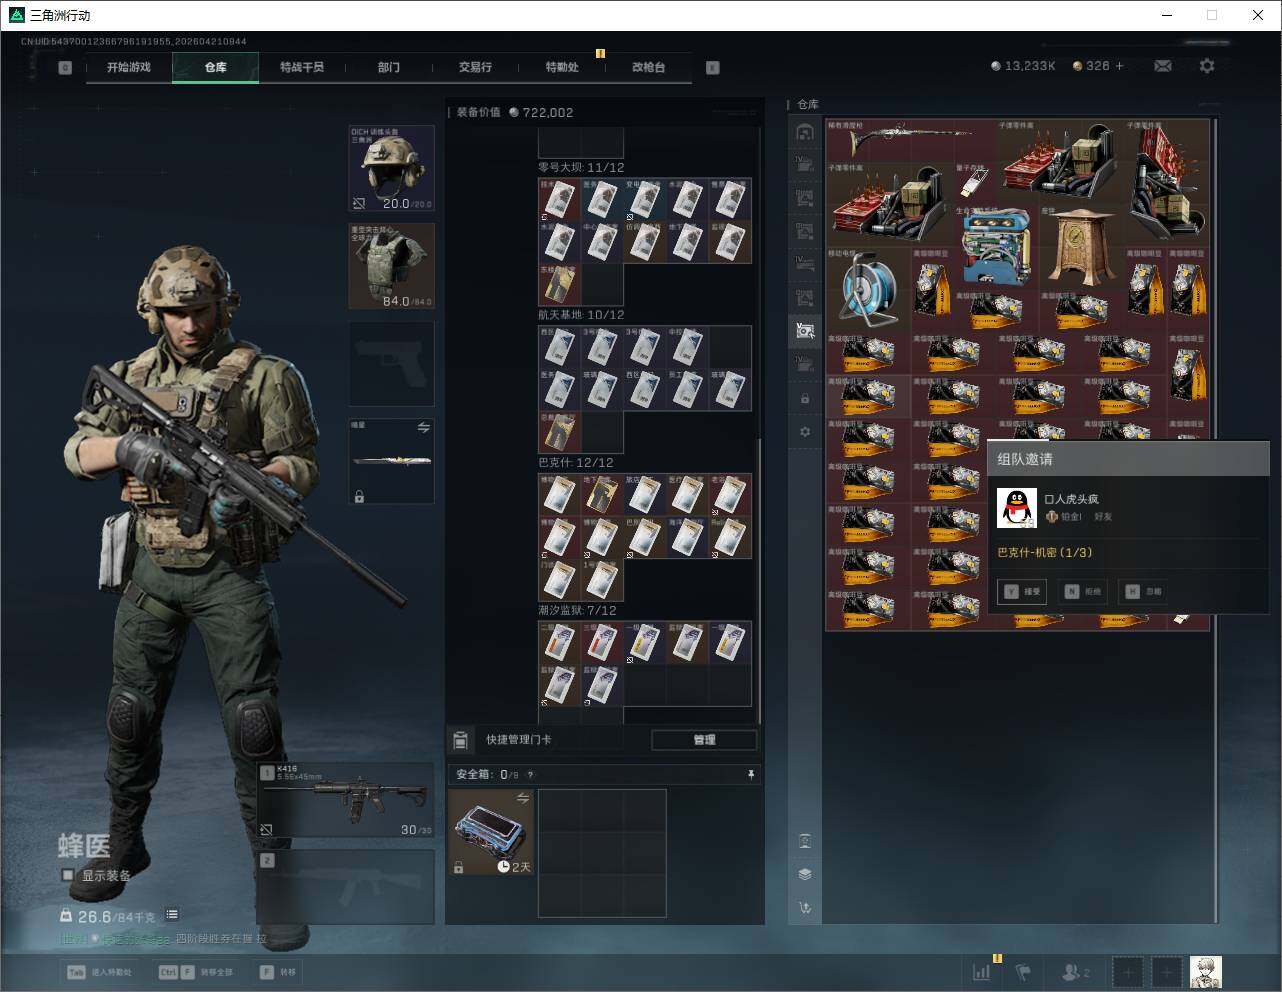Screen dimensions: 1282x992
Task: Click the swap arrows on the melee slot
Action: pyautogui.click(x=423, y=428)
